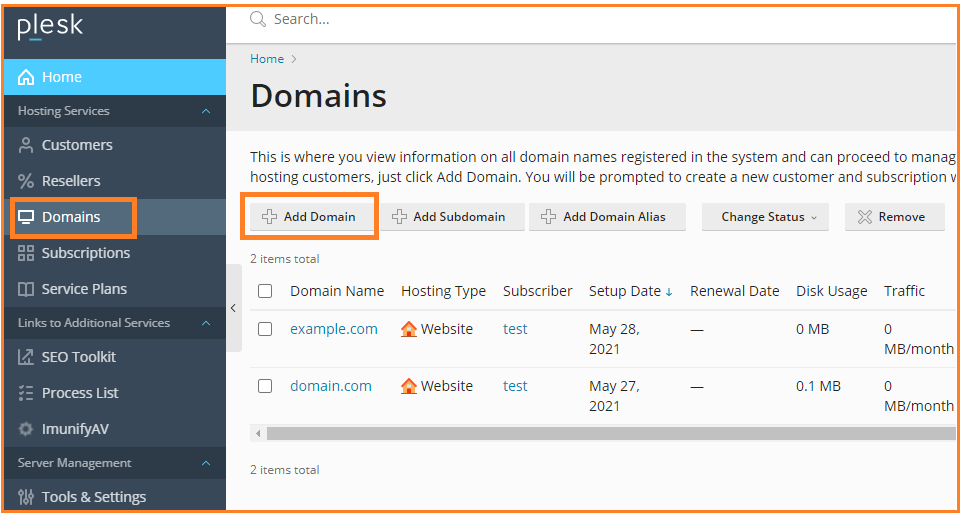The height and width of the screenshot is (525, 971).
Task: Click the plus icon on Add Domain Alias
Action: 549,216
